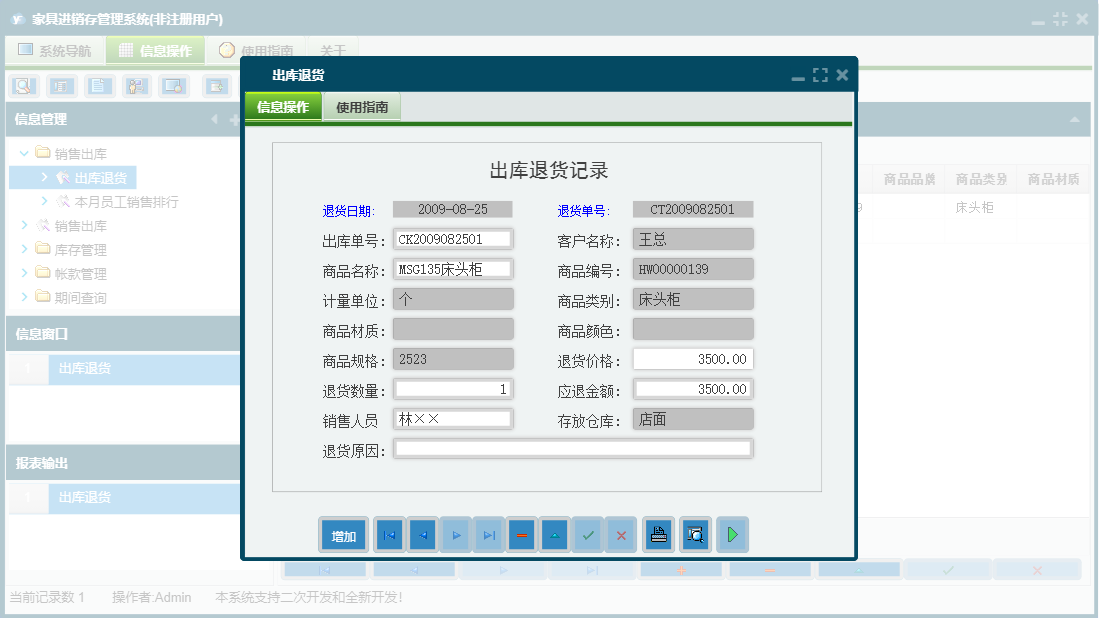The width and height of the screenshot is (1099, 618).
Task: Confirm changes with the green check icon
Action: point(588,534)
